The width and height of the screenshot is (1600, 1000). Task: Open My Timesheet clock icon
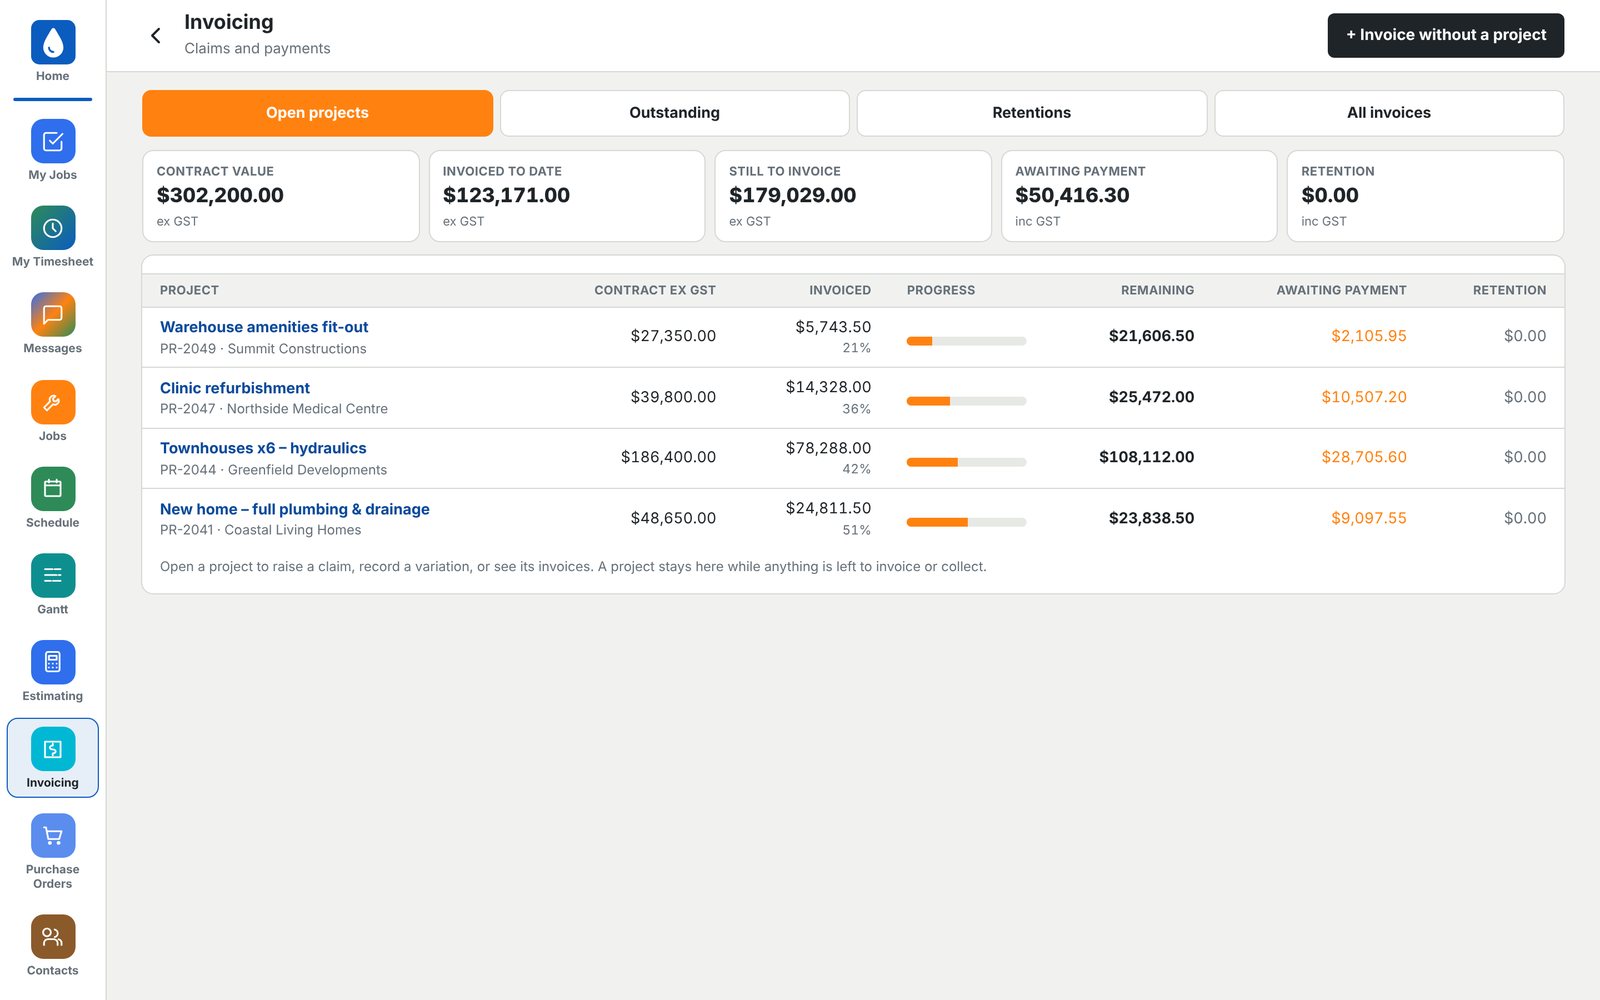[53, 228]
